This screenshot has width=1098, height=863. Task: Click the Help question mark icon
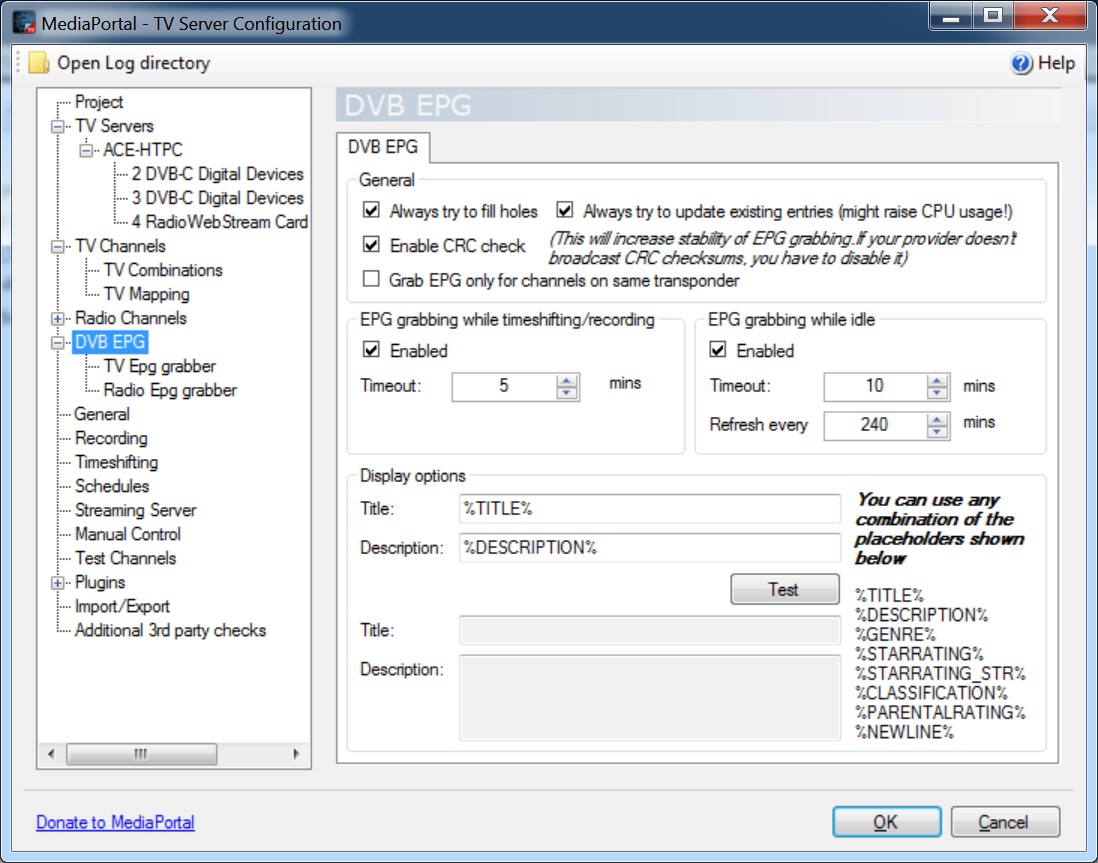tap(1021, 63)
